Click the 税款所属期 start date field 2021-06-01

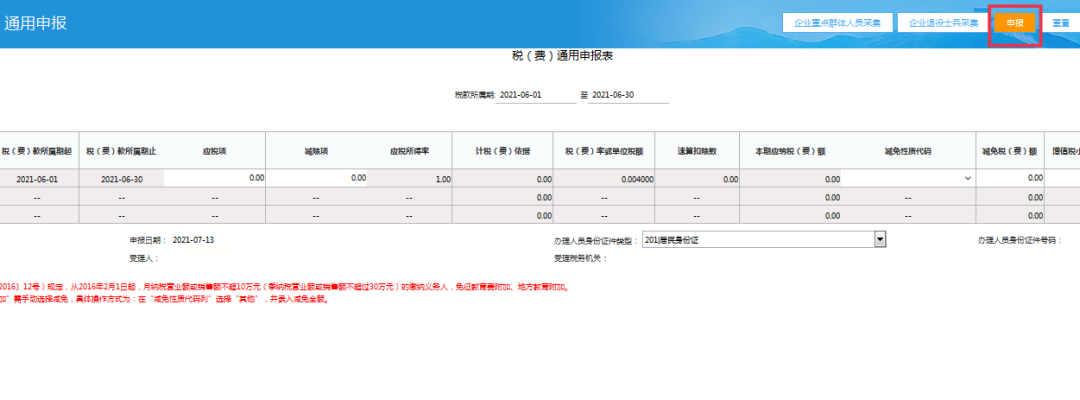(537, 95)
